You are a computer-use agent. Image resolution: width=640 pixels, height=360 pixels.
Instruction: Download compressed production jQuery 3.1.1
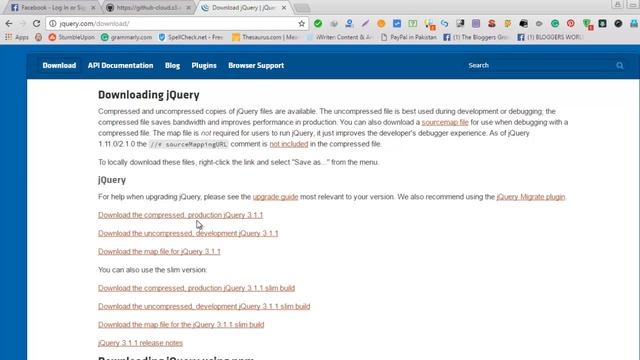tap(180, 215)
